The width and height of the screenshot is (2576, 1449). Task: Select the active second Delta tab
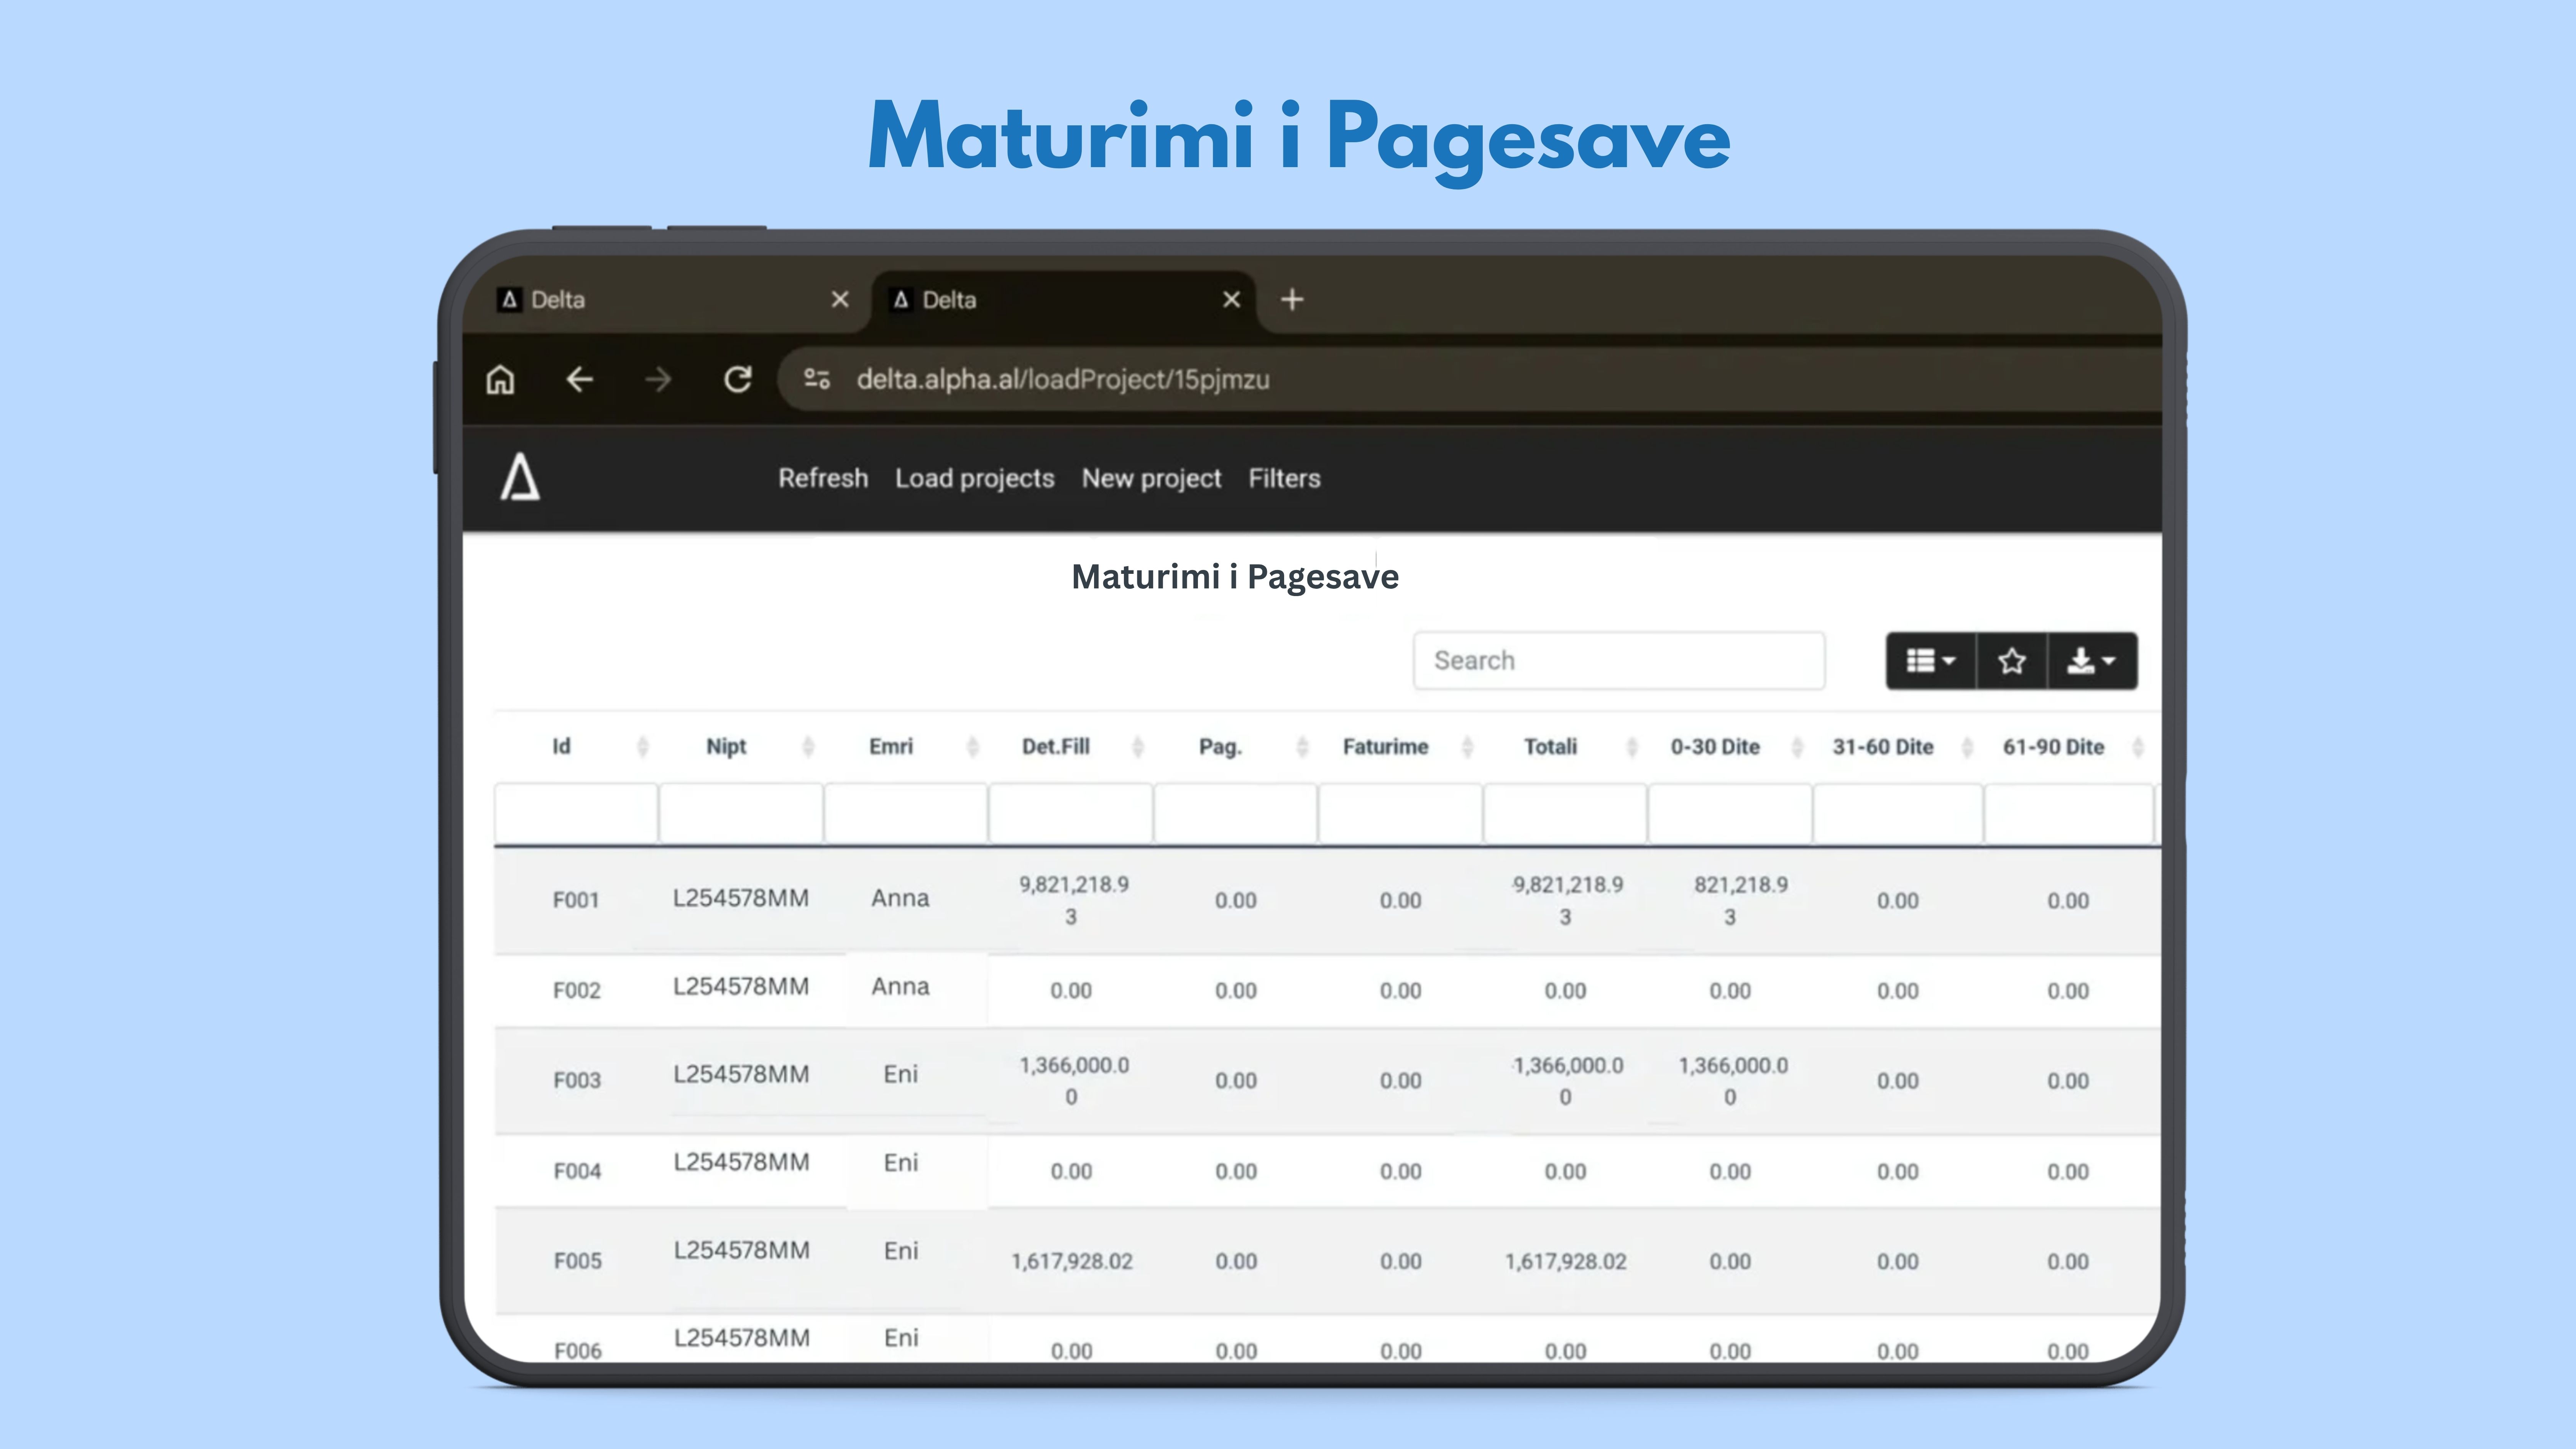1064,300
